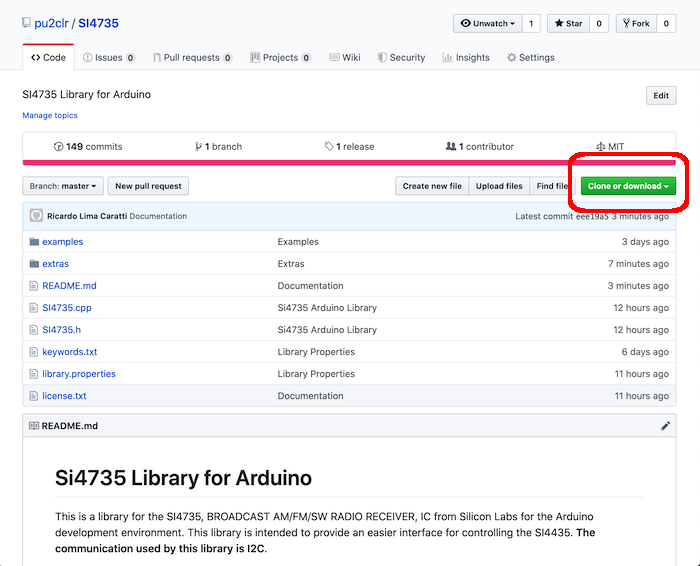The width and height of the screenshot is (700, 566).
Task: Switch to the Projects tab
Action: [x=280, y=57]
